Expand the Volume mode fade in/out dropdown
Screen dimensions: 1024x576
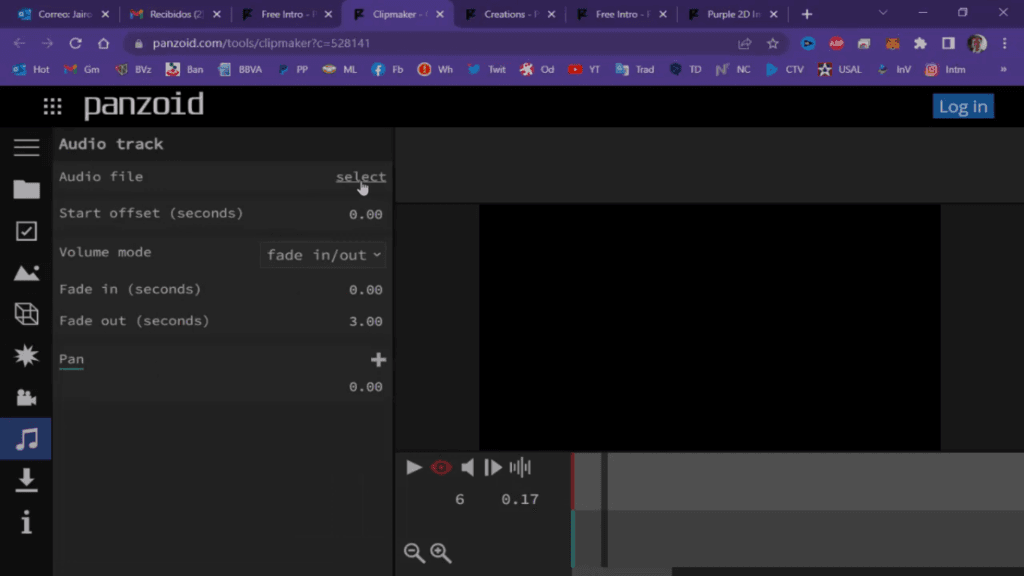click(x=323, y=255)
